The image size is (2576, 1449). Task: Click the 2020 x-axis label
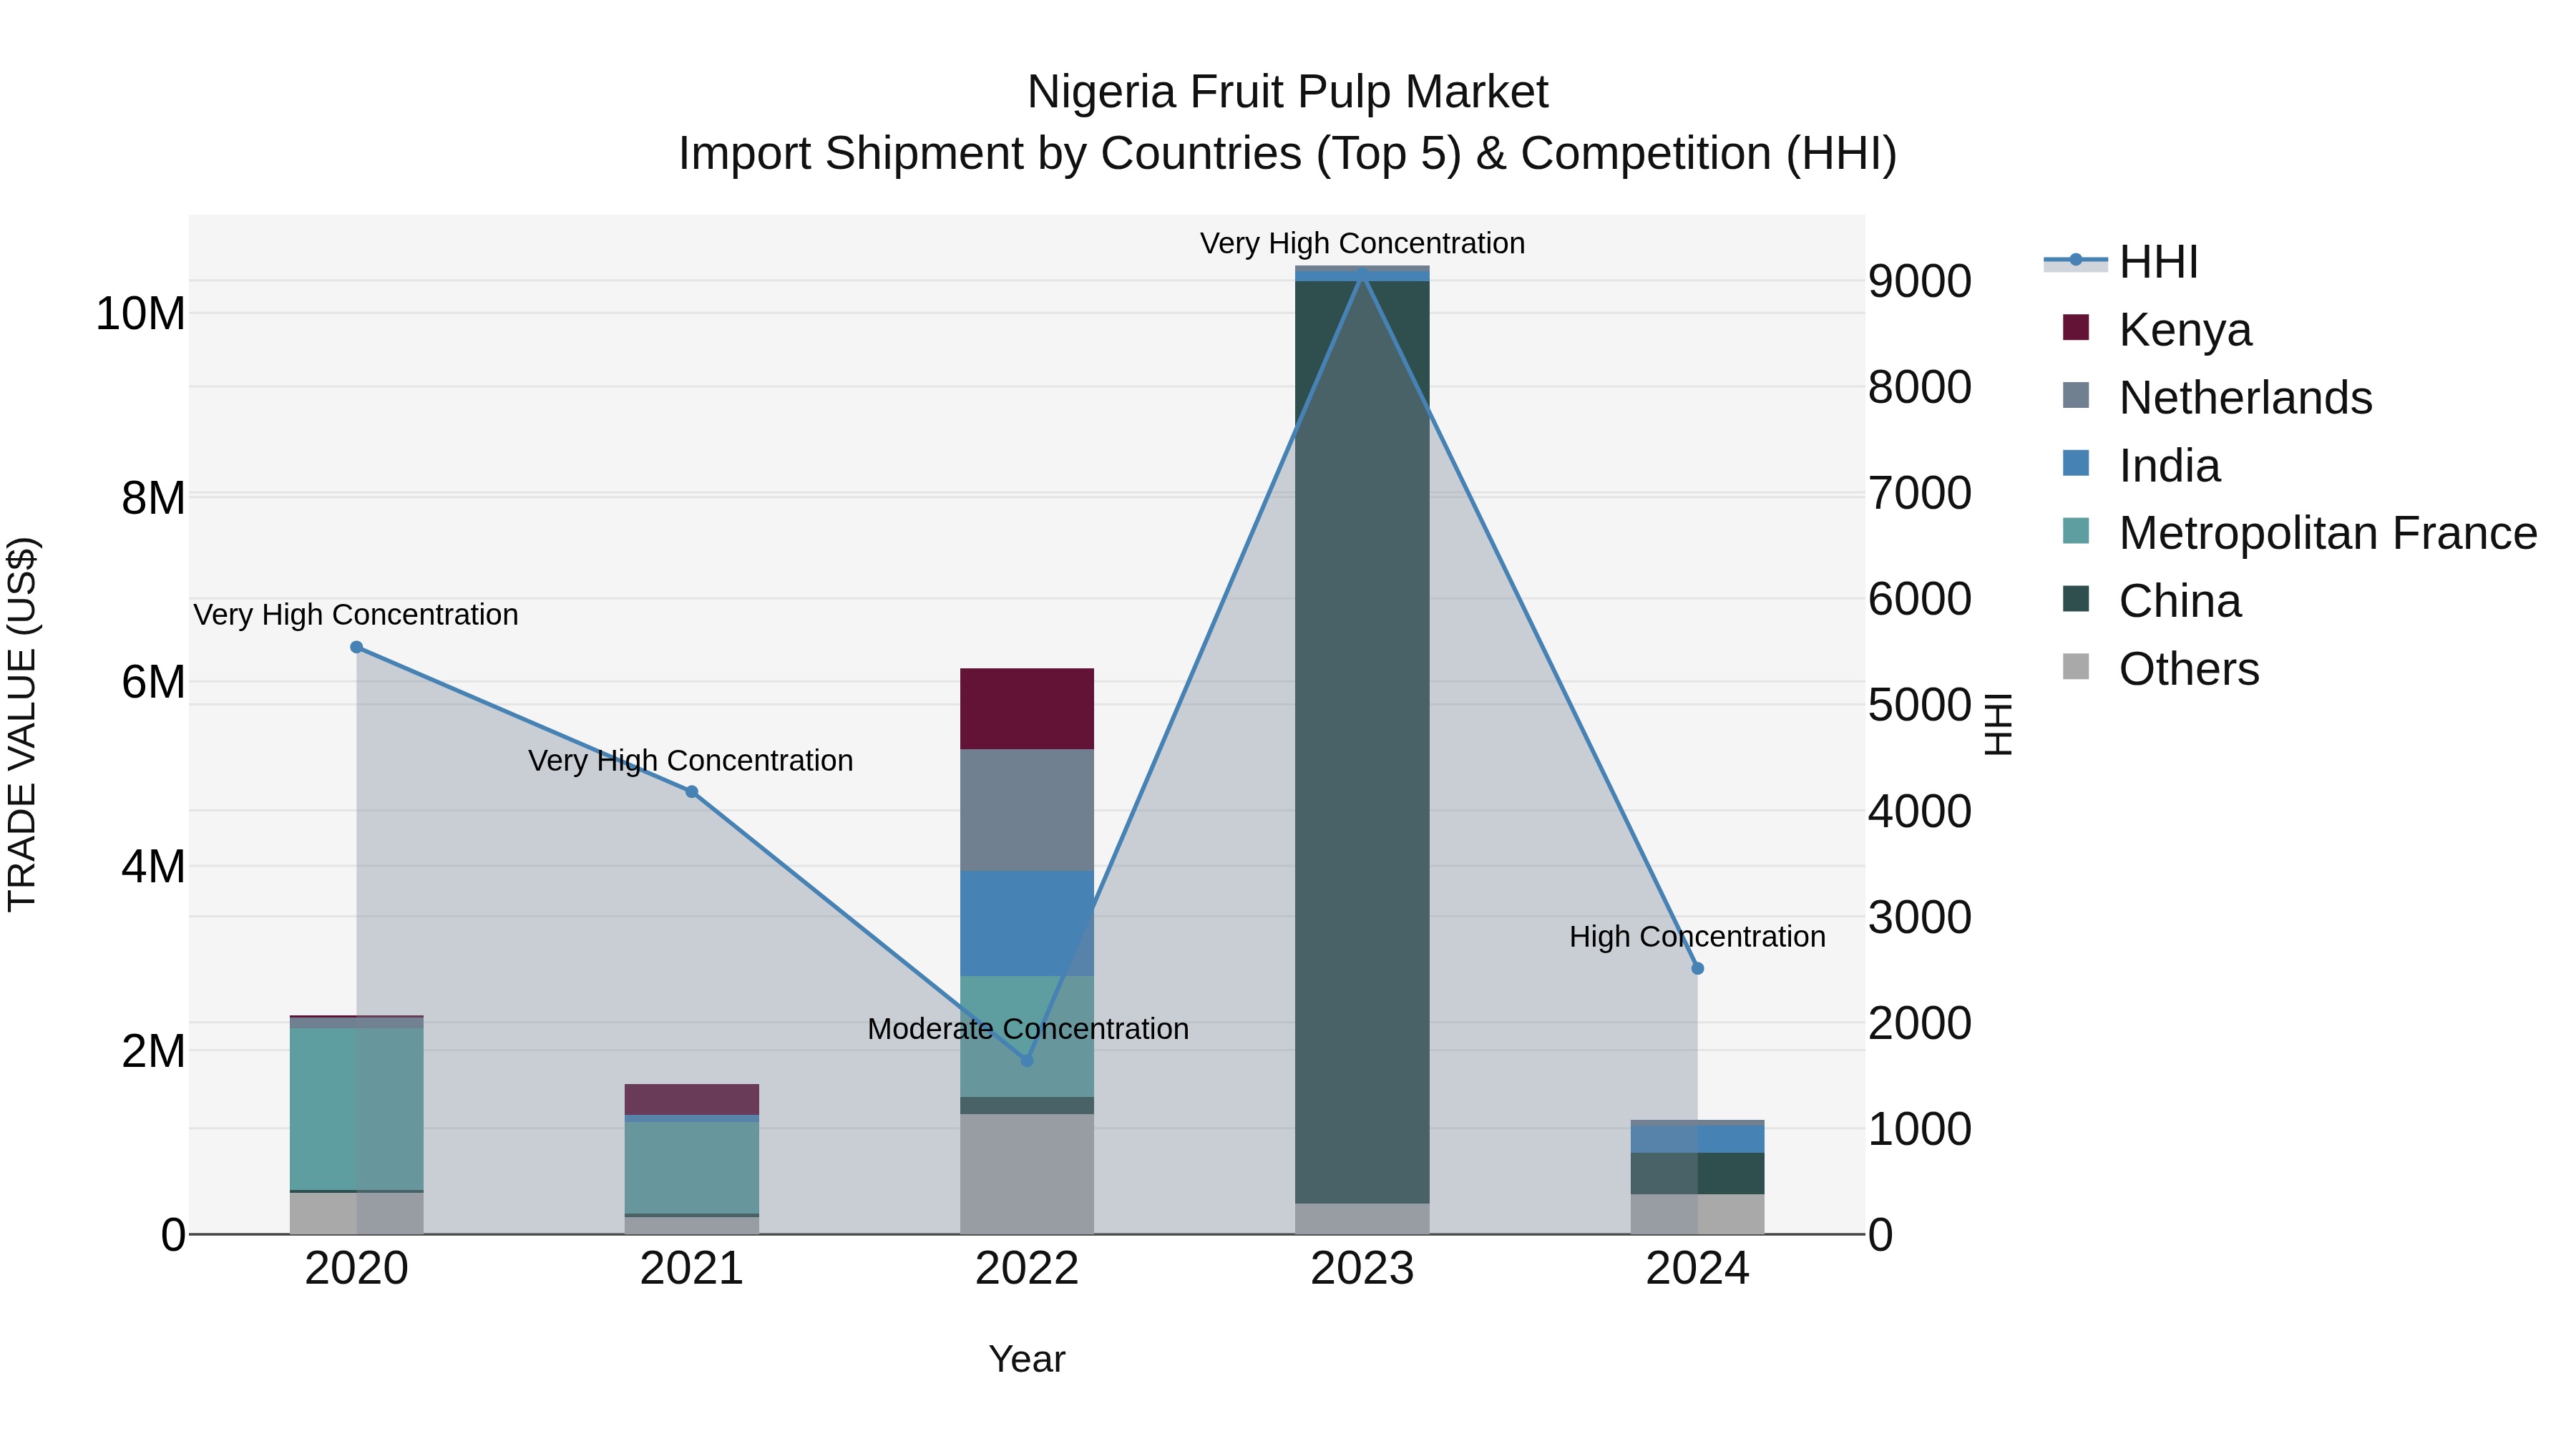pyautogui.click(x=356, y=1269)
